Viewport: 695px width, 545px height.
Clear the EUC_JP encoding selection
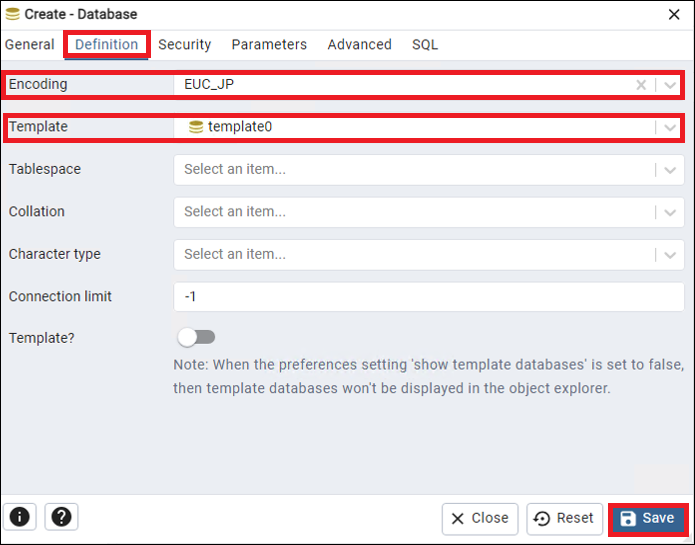[x=641, y=85]
